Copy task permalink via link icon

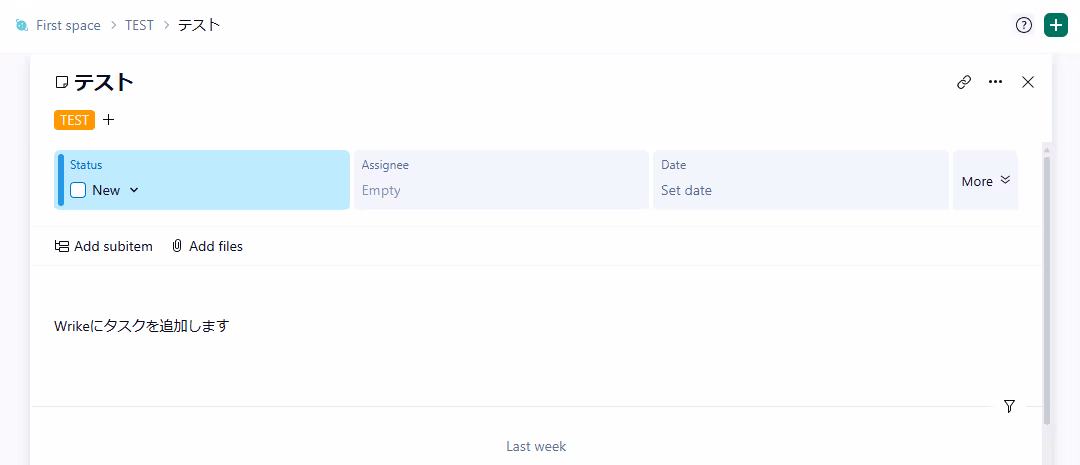click(964, 83)
